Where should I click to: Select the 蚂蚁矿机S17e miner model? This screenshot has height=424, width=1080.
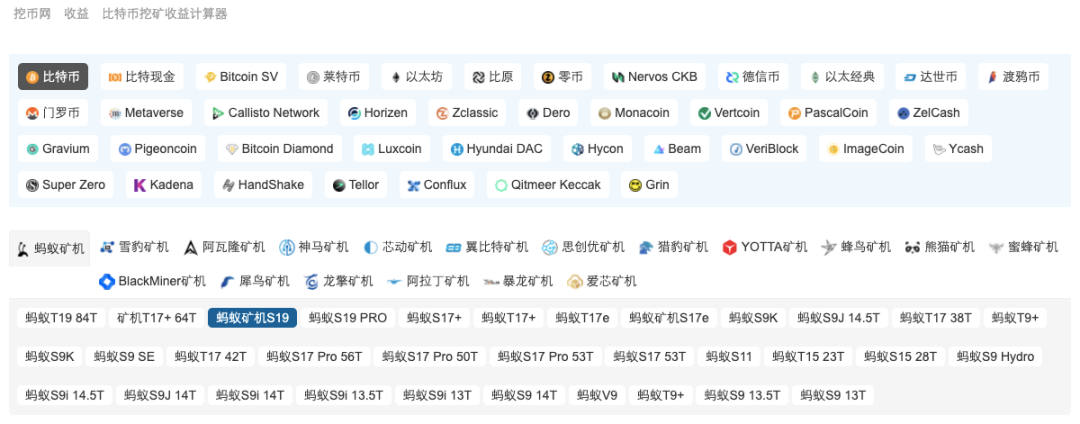[x=669, y=317]
